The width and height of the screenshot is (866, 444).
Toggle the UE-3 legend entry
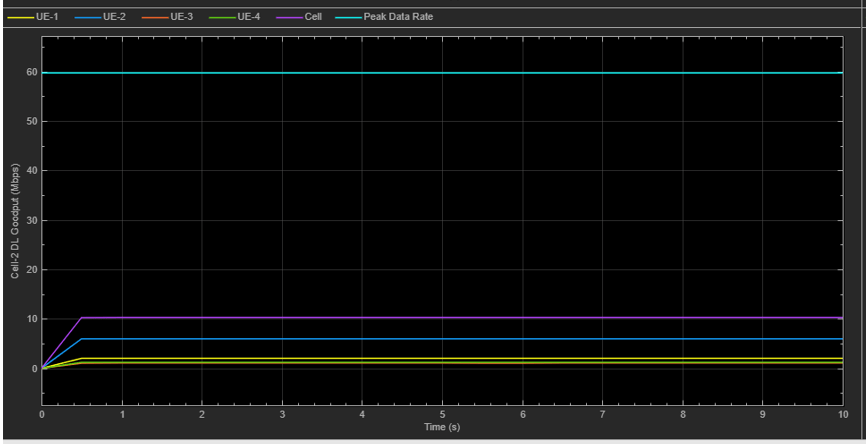point(167,17)
